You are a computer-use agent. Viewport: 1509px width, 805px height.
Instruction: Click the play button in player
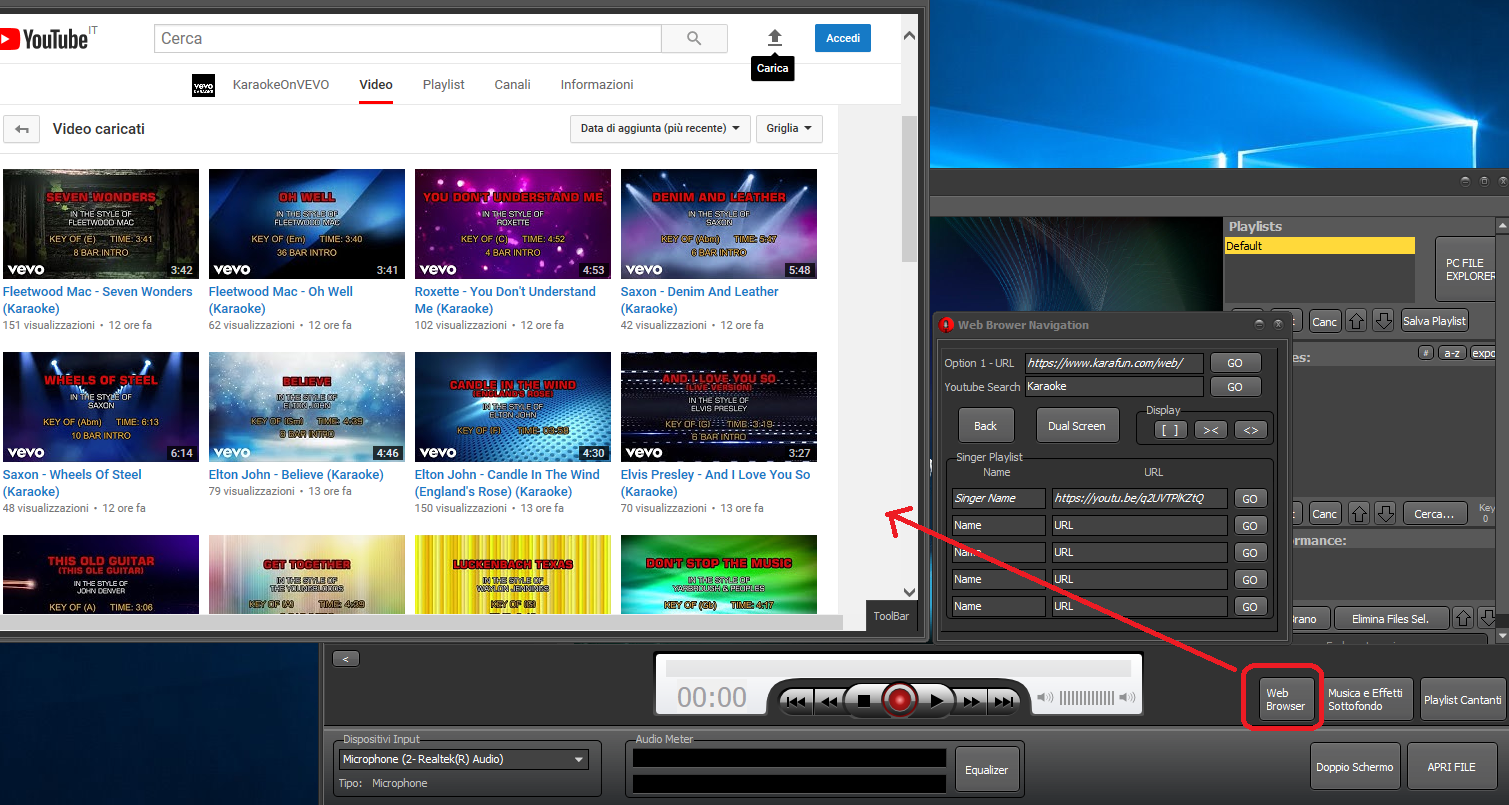click(936, 701)
